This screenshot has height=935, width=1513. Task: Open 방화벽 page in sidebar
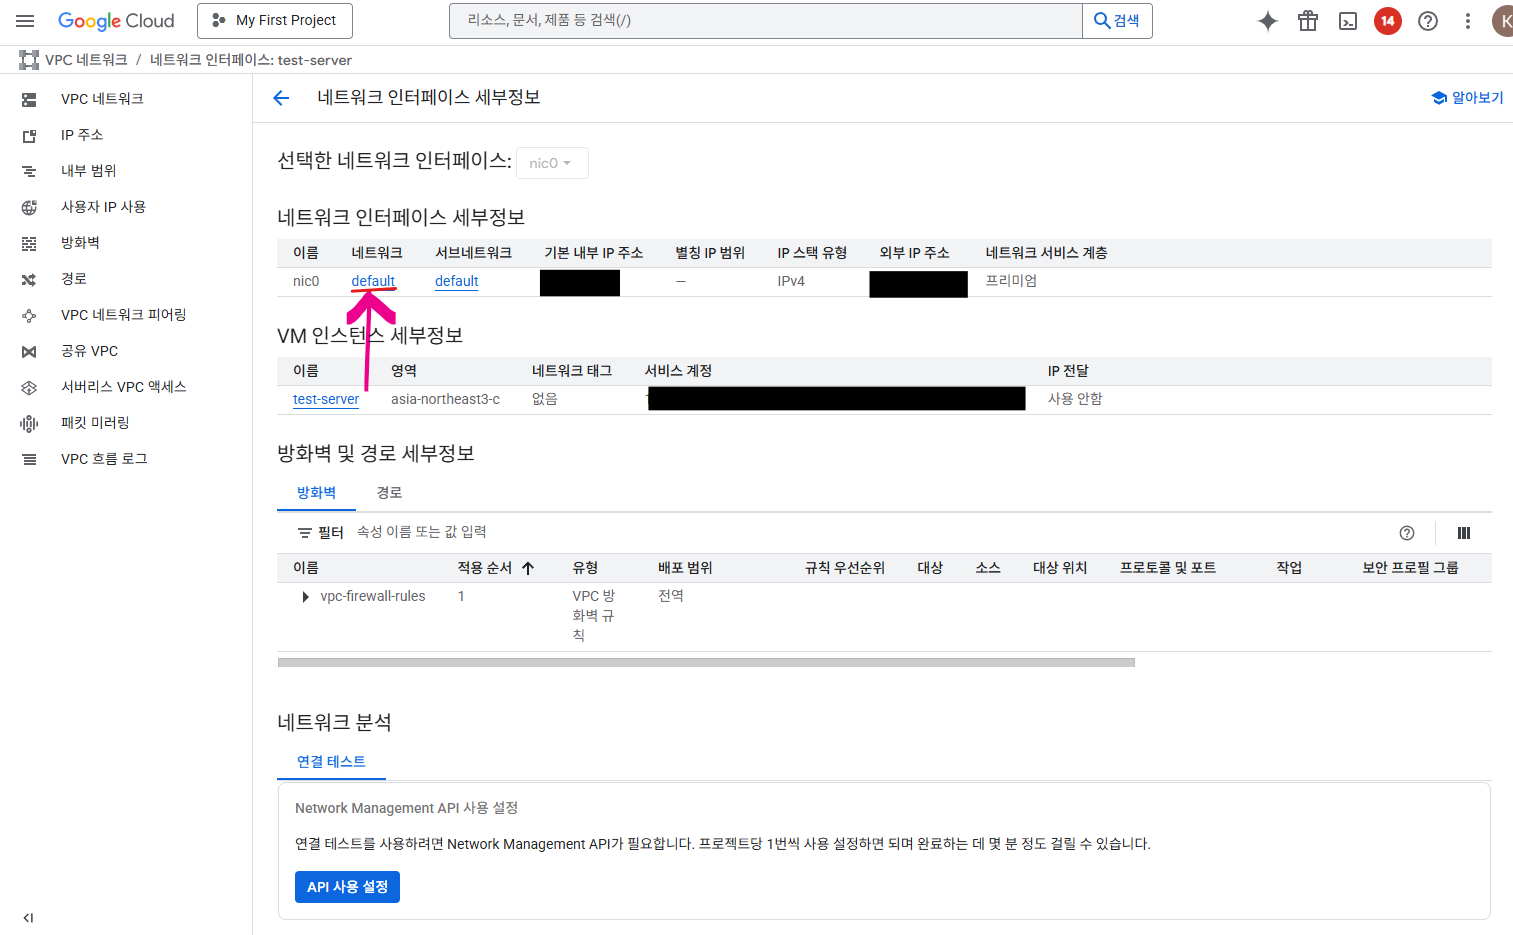pos(80,243)
